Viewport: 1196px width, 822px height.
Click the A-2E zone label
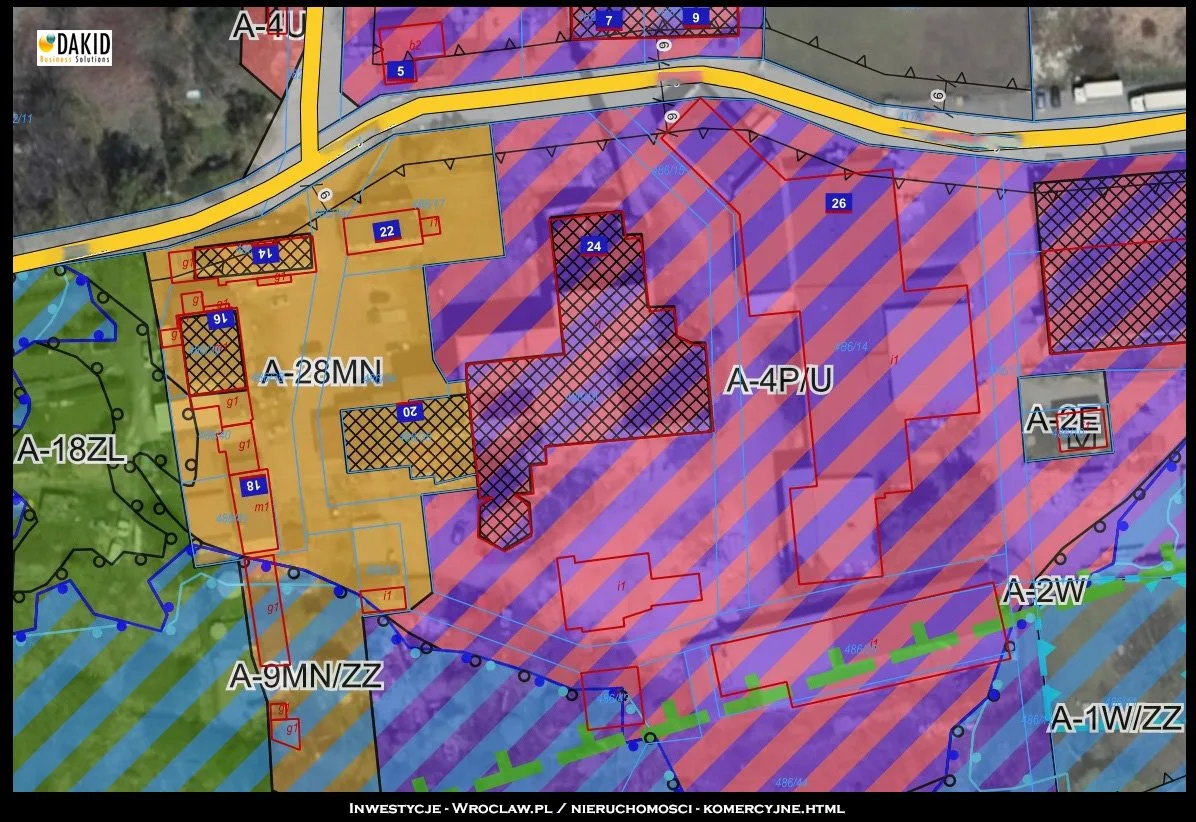click(x=1063, y=420)
